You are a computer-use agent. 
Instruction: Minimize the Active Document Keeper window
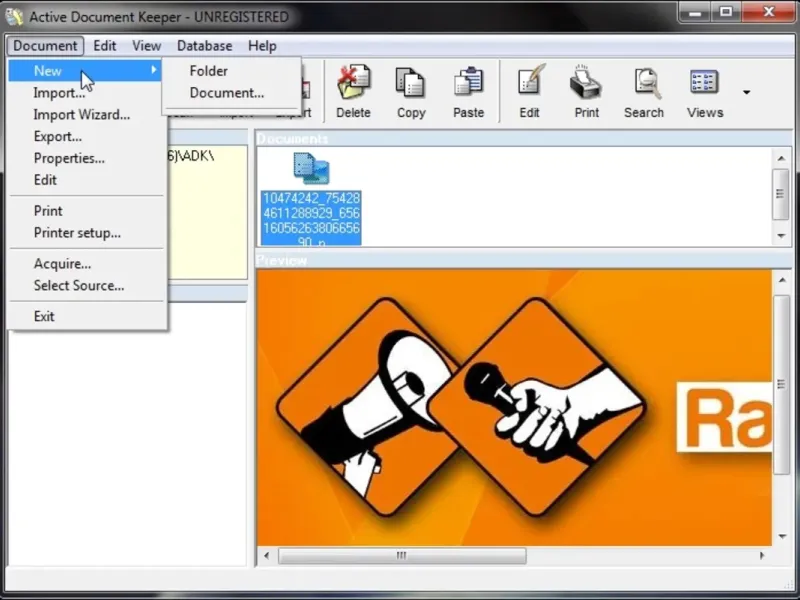pos(694,12)
